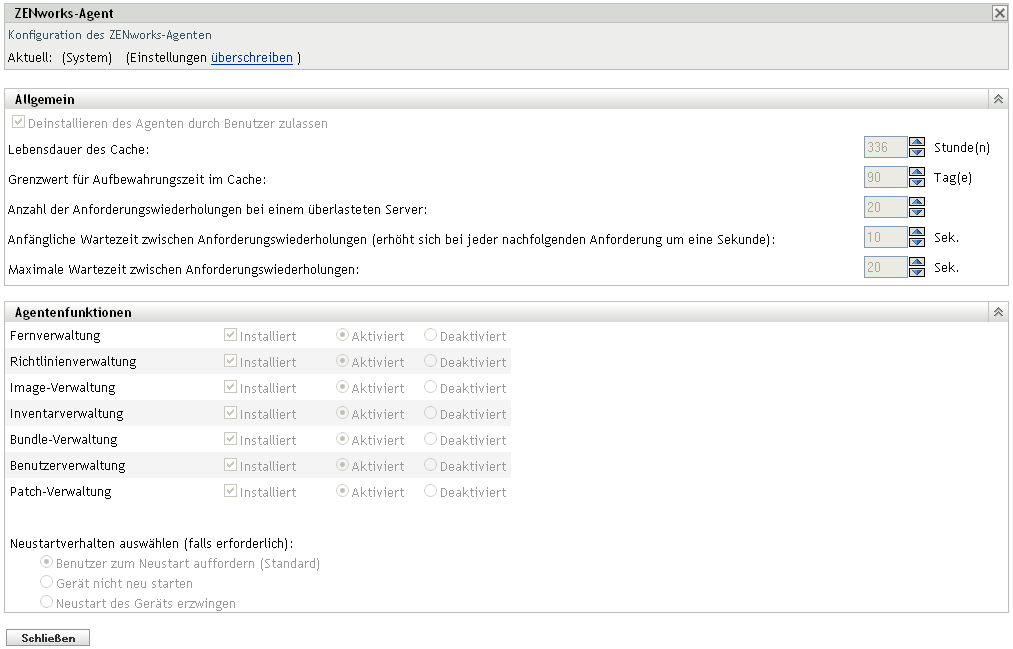Viewport: 1013px width, 649px height.
Task: Select Deaktiviert for Inventarverwaltung
Action: pos(431,414)
